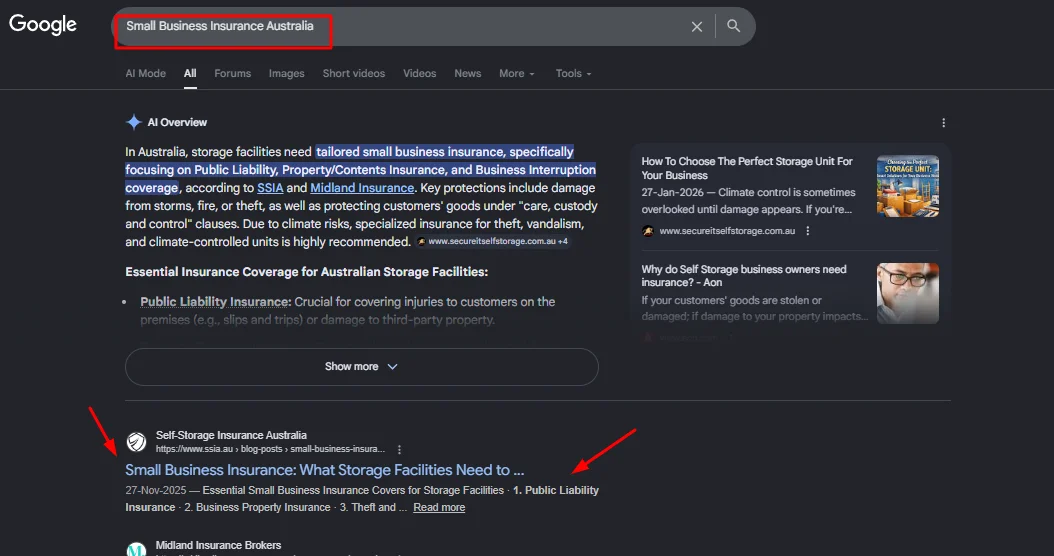The image size is (1054, 556).
Task: Expand AI Overview with Show more
Action: [361, 367]
